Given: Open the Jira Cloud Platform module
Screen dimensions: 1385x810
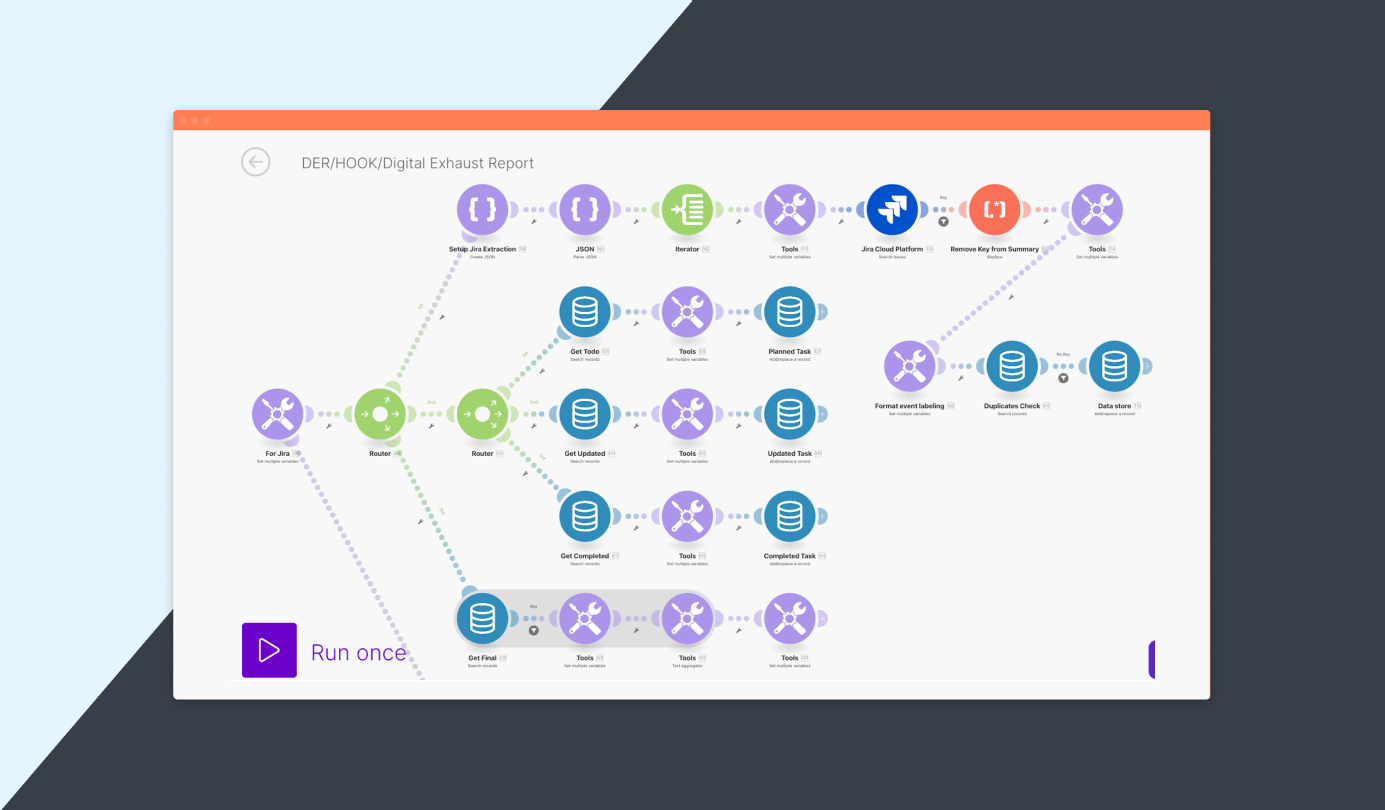Looking at the screenshot, I should (x=892, y=210).
